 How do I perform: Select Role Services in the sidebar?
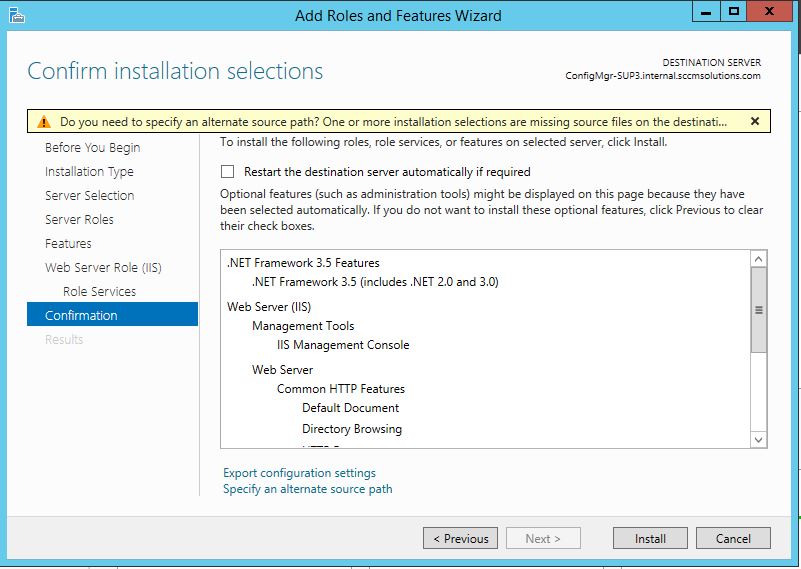pyautogui.click(x=99, y=292)
